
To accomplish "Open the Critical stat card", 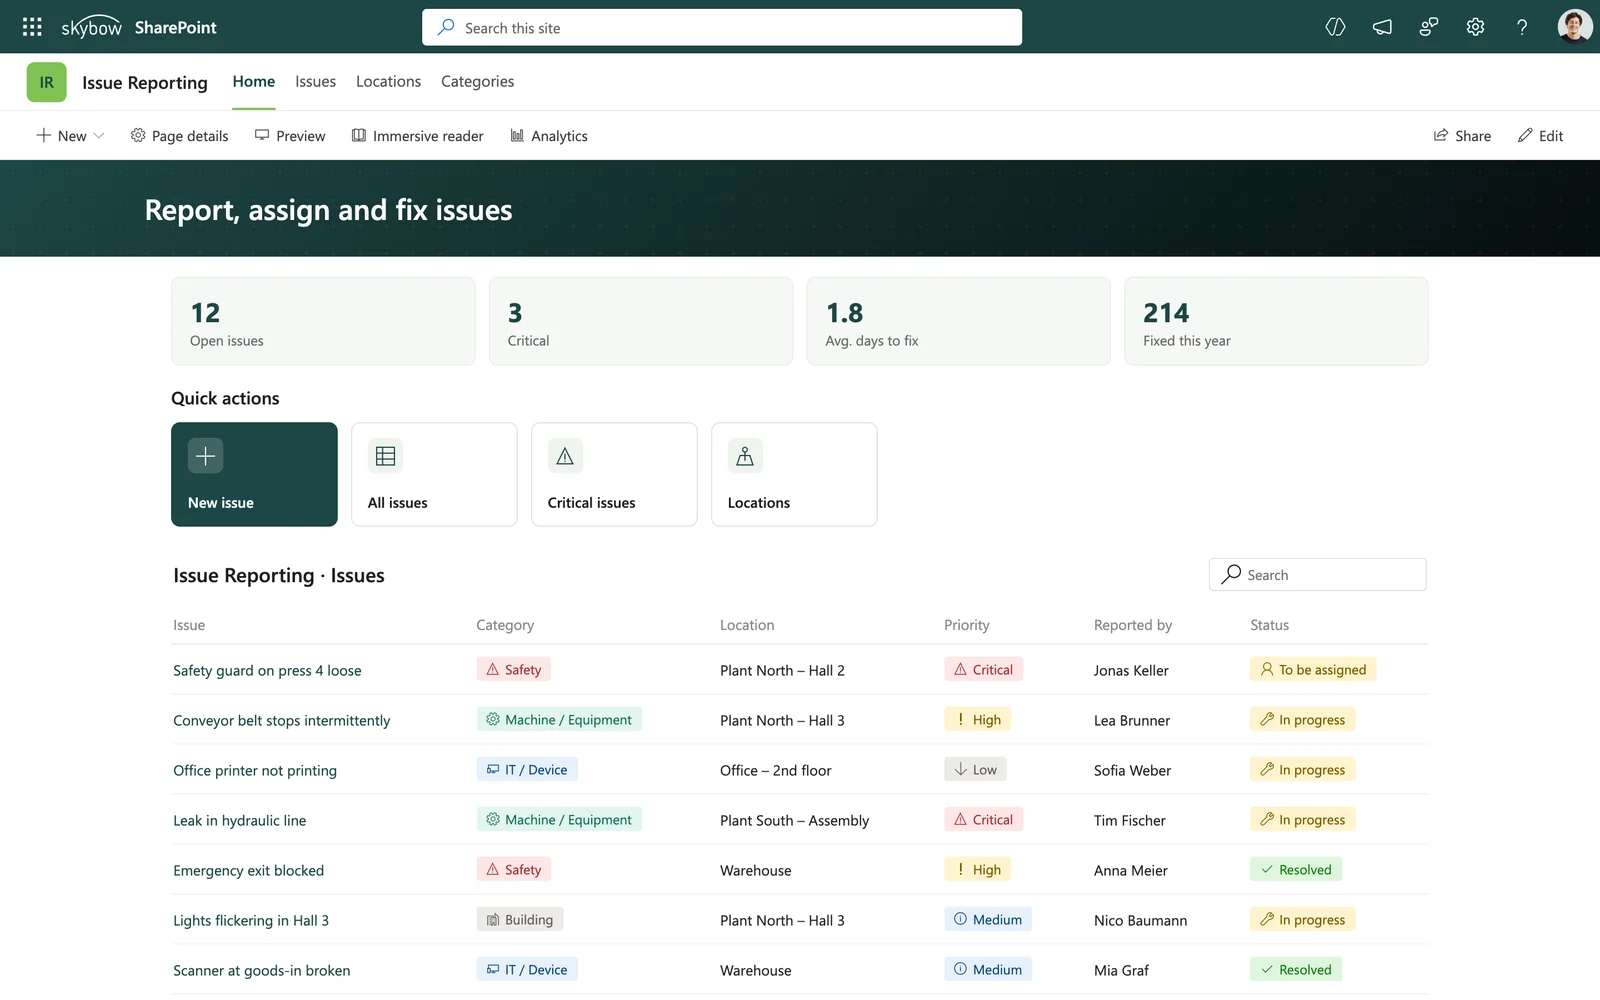I will point(641,321).
